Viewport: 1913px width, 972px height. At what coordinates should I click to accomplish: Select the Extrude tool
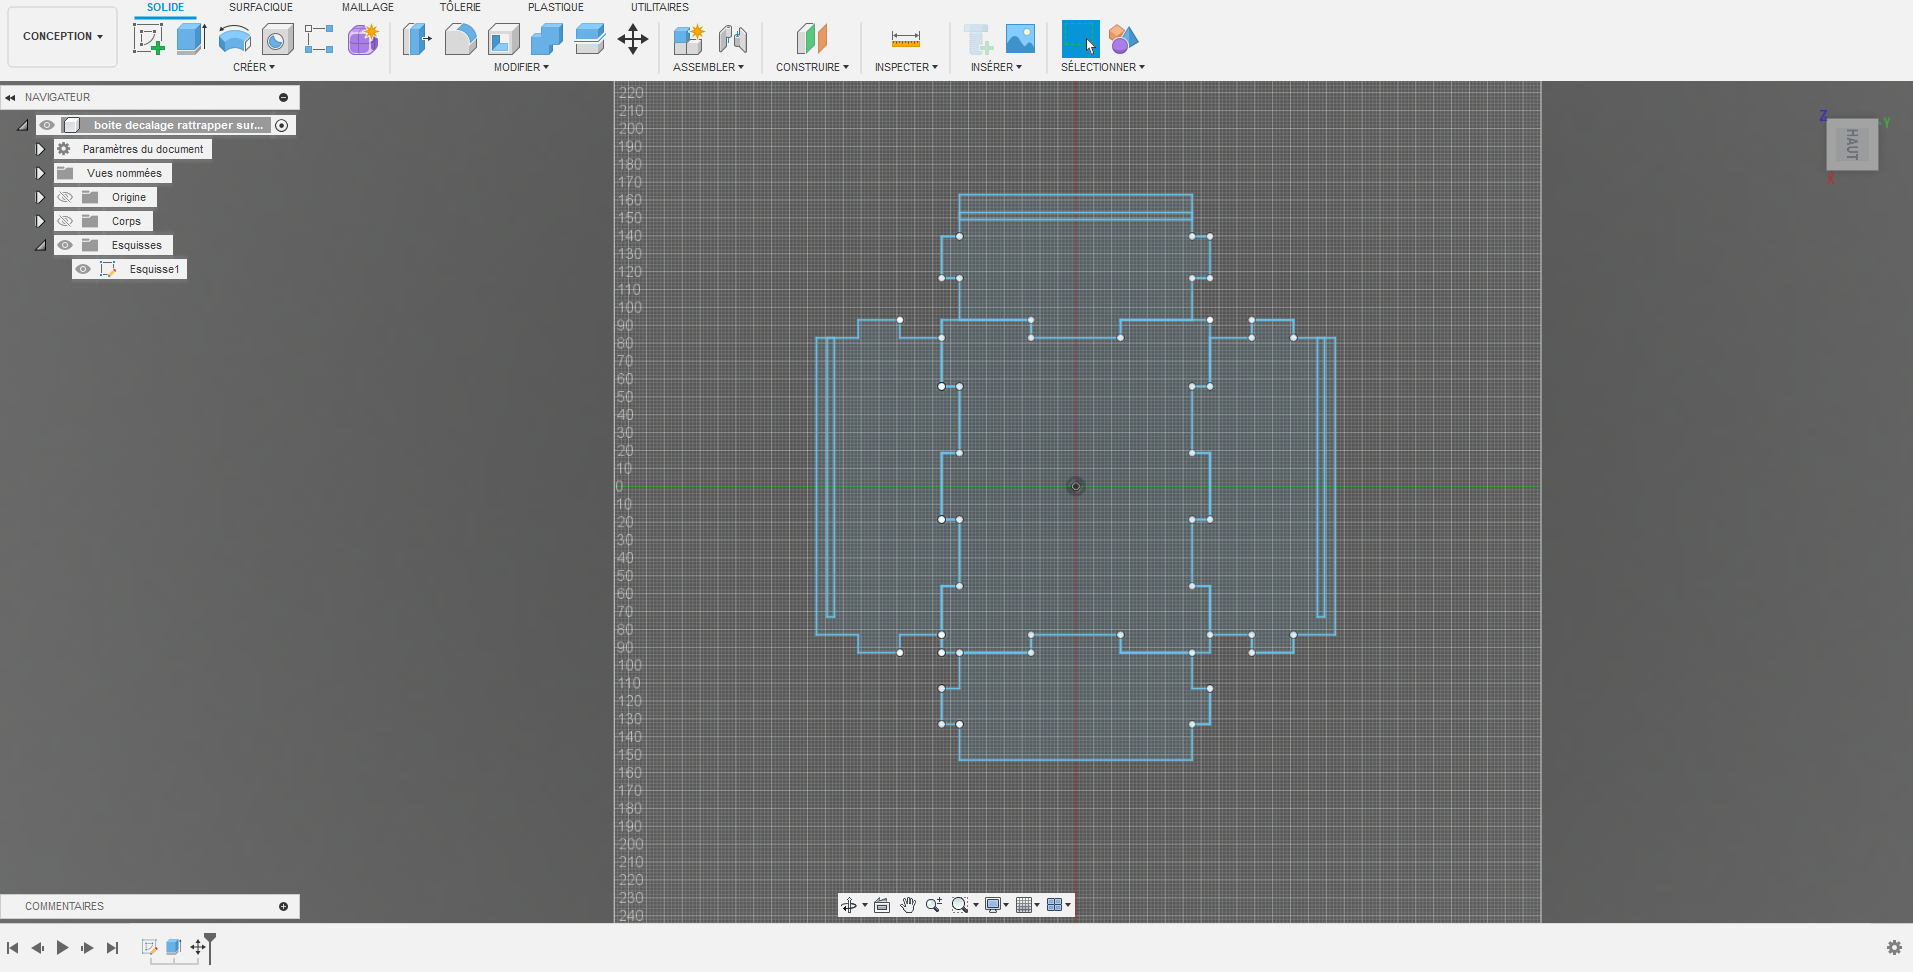click(x=191, y=40)
